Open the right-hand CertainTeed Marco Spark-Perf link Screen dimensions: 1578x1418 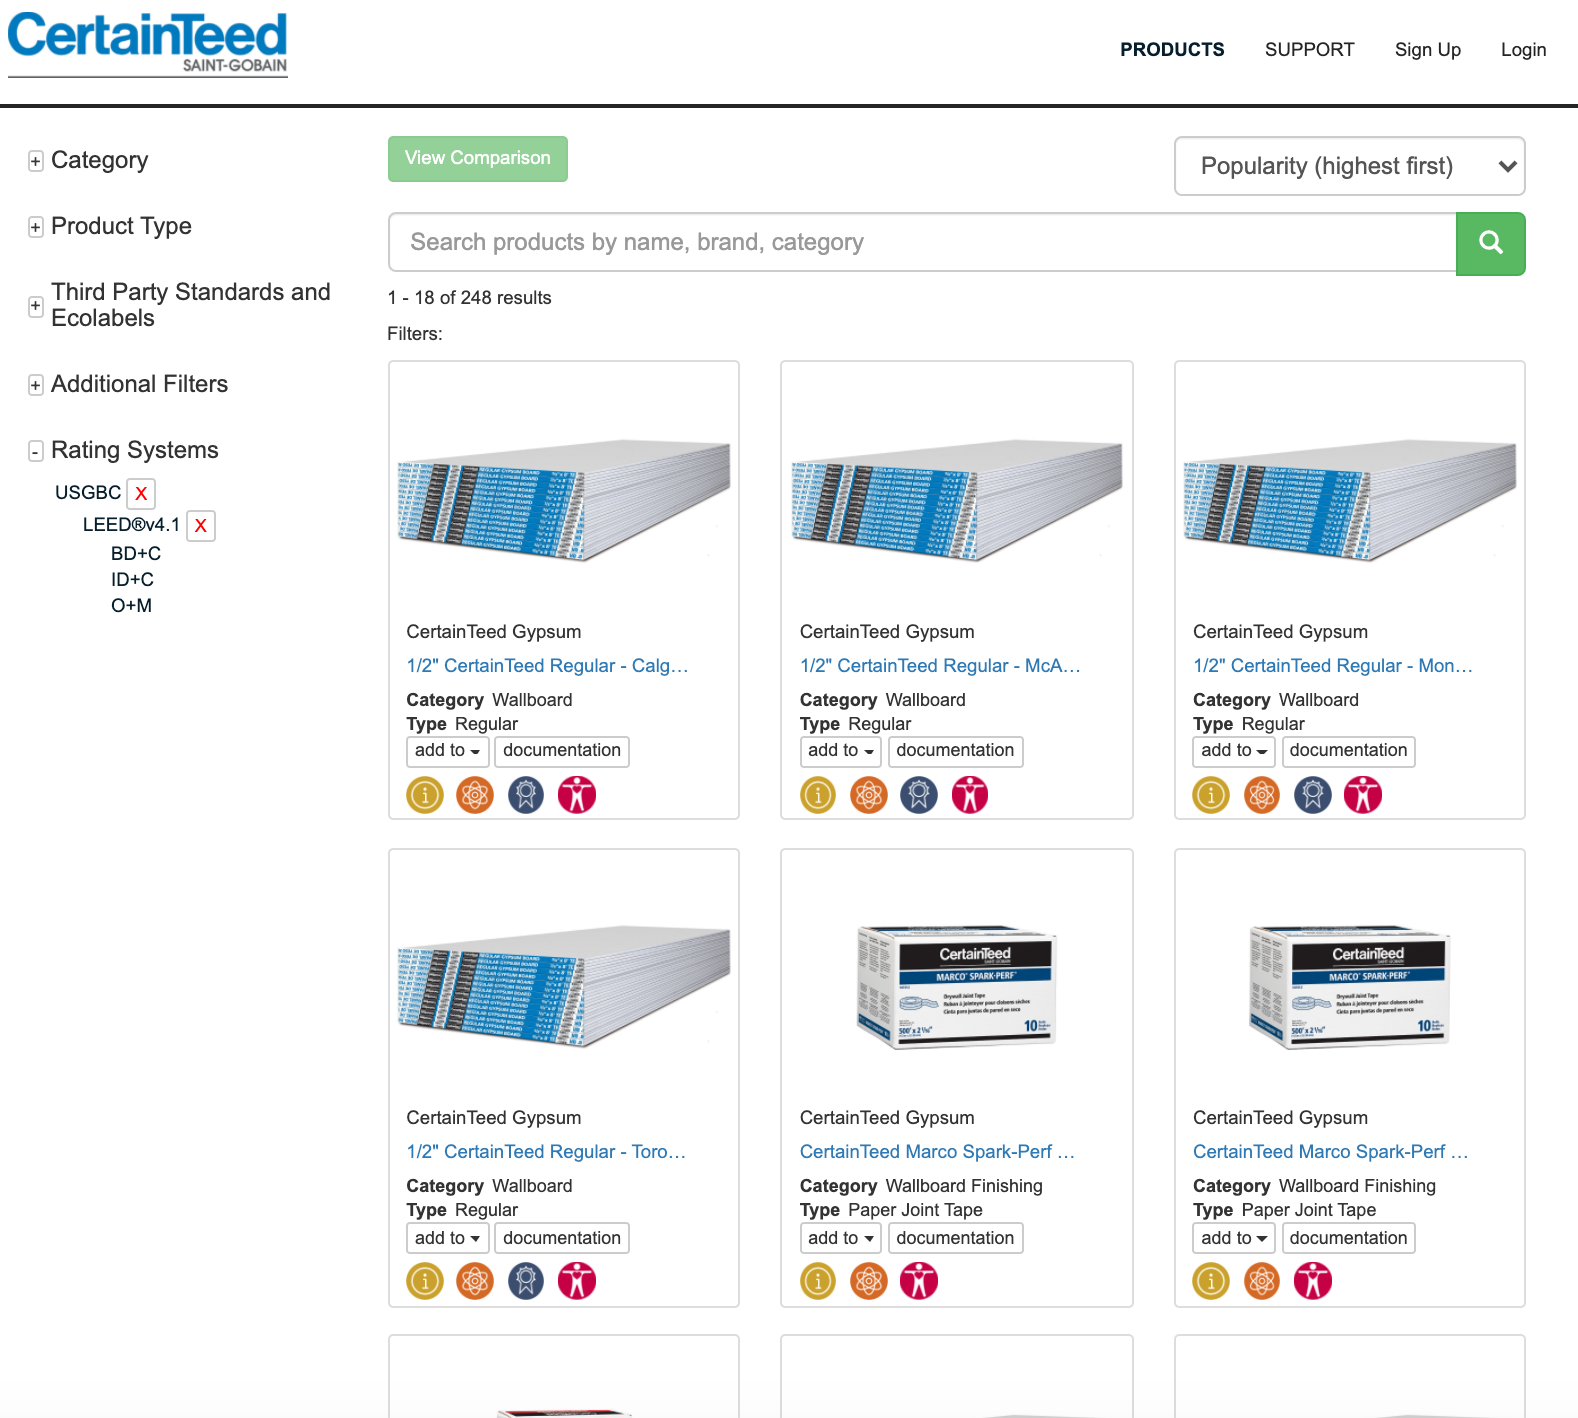[x=1330, y=1152]
